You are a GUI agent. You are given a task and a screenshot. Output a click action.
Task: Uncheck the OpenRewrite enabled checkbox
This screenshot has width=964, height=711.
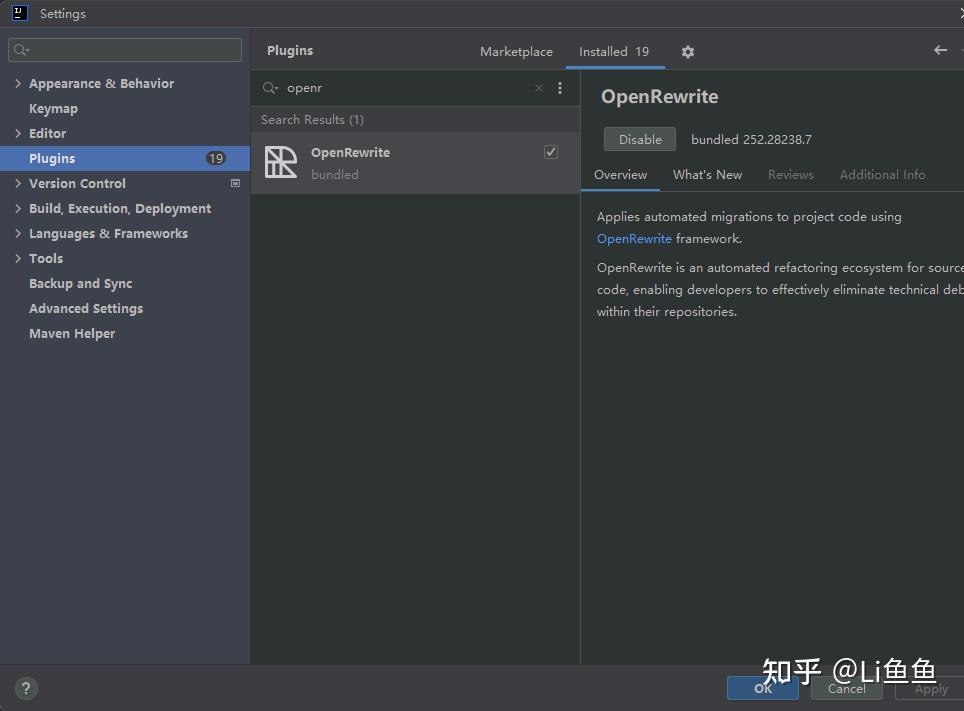click(550, 151)
